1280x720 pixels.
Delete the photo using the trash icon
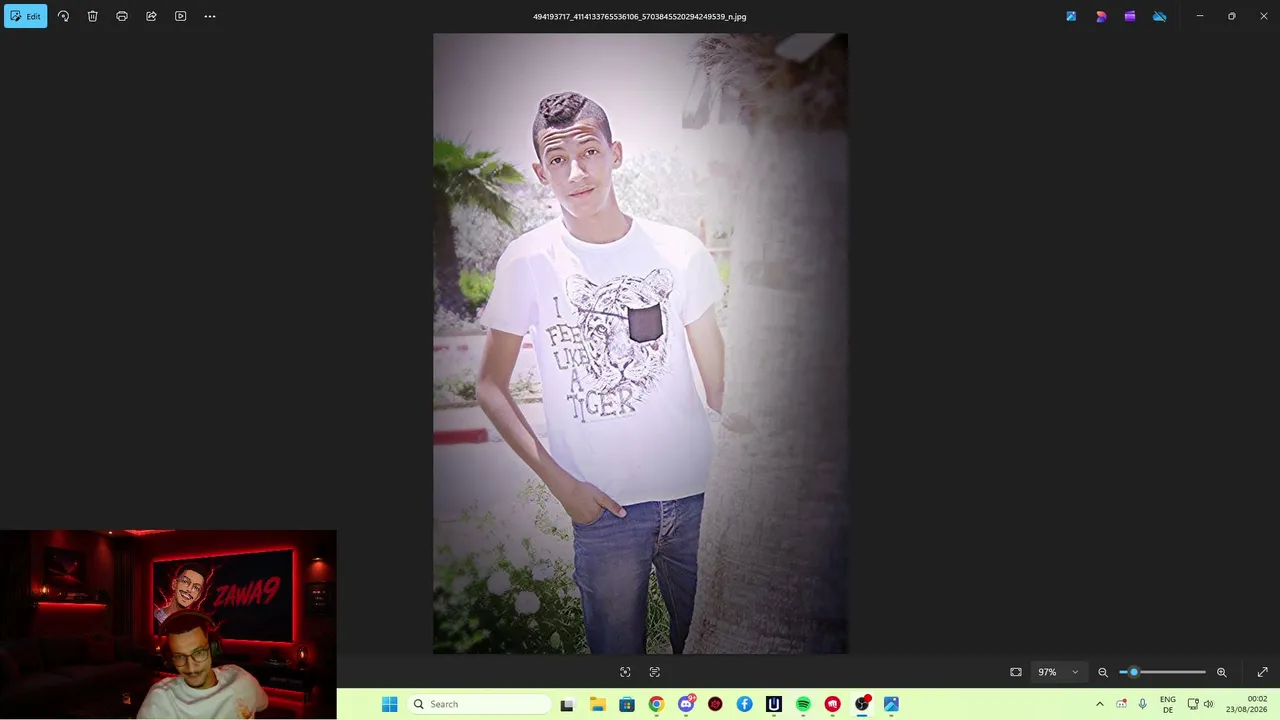[92, 16]
